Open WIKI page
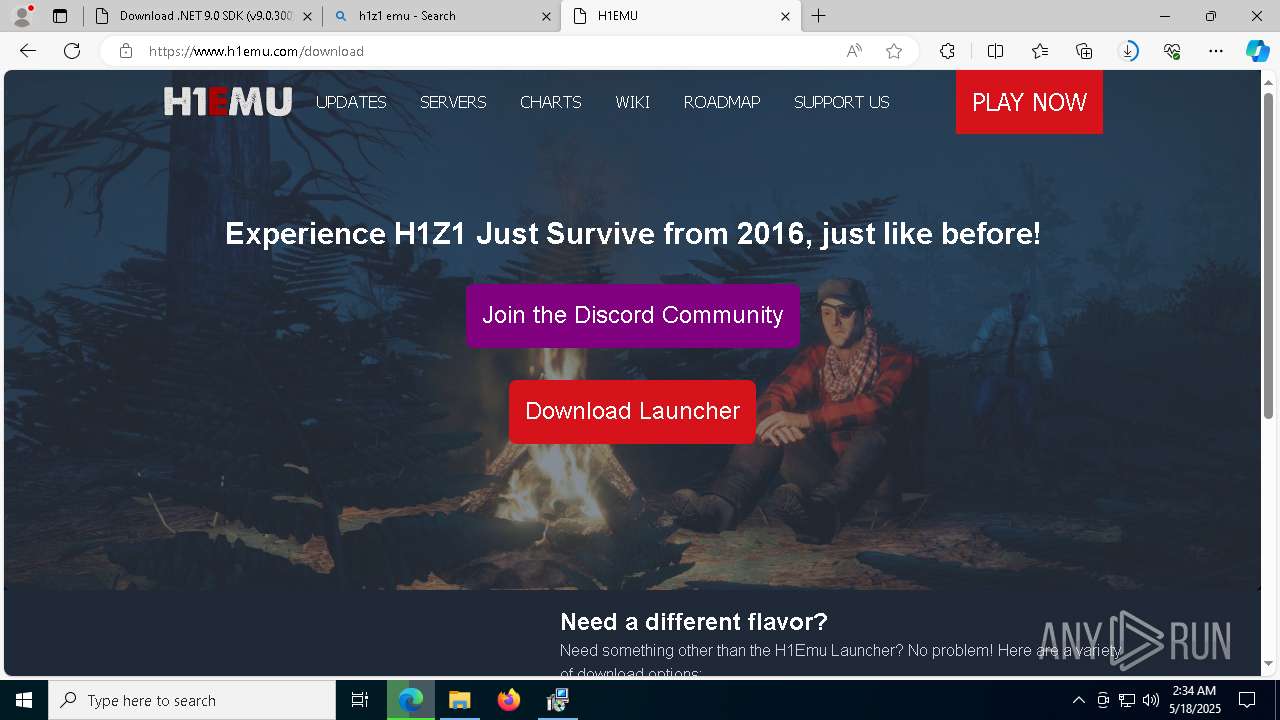The image size is (1280, 720). click(x=633, y=102)
